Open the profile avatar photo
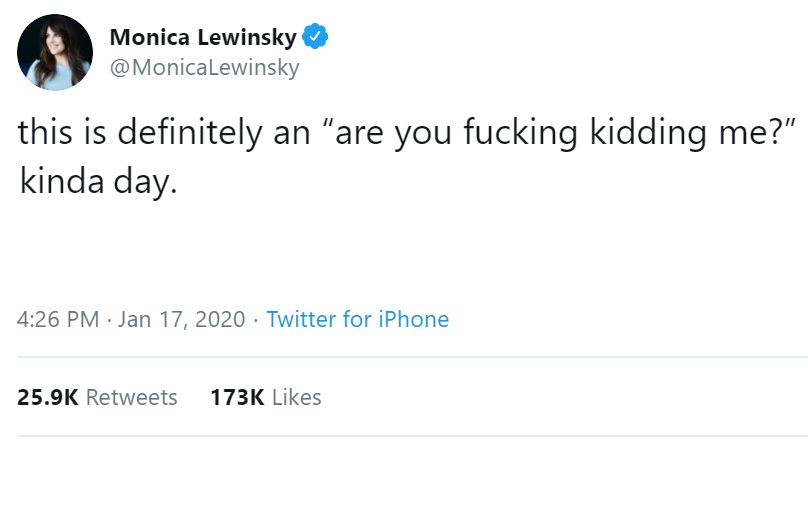The height and width of the screenshot is (508, 808). tap(55, 53)
